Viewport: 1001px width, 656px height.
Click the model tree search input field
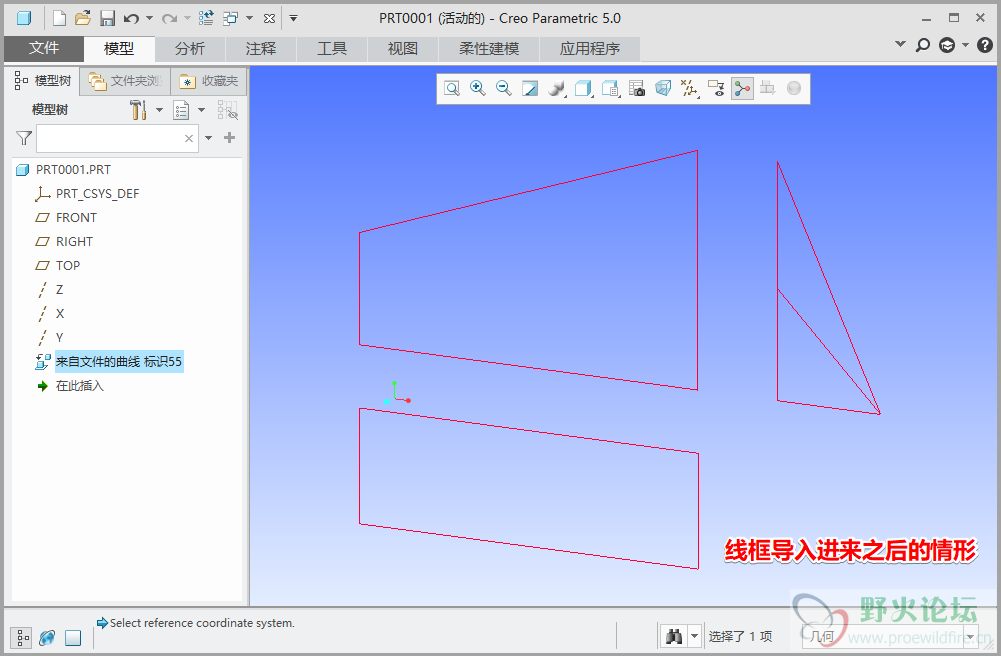coord(110,139)
